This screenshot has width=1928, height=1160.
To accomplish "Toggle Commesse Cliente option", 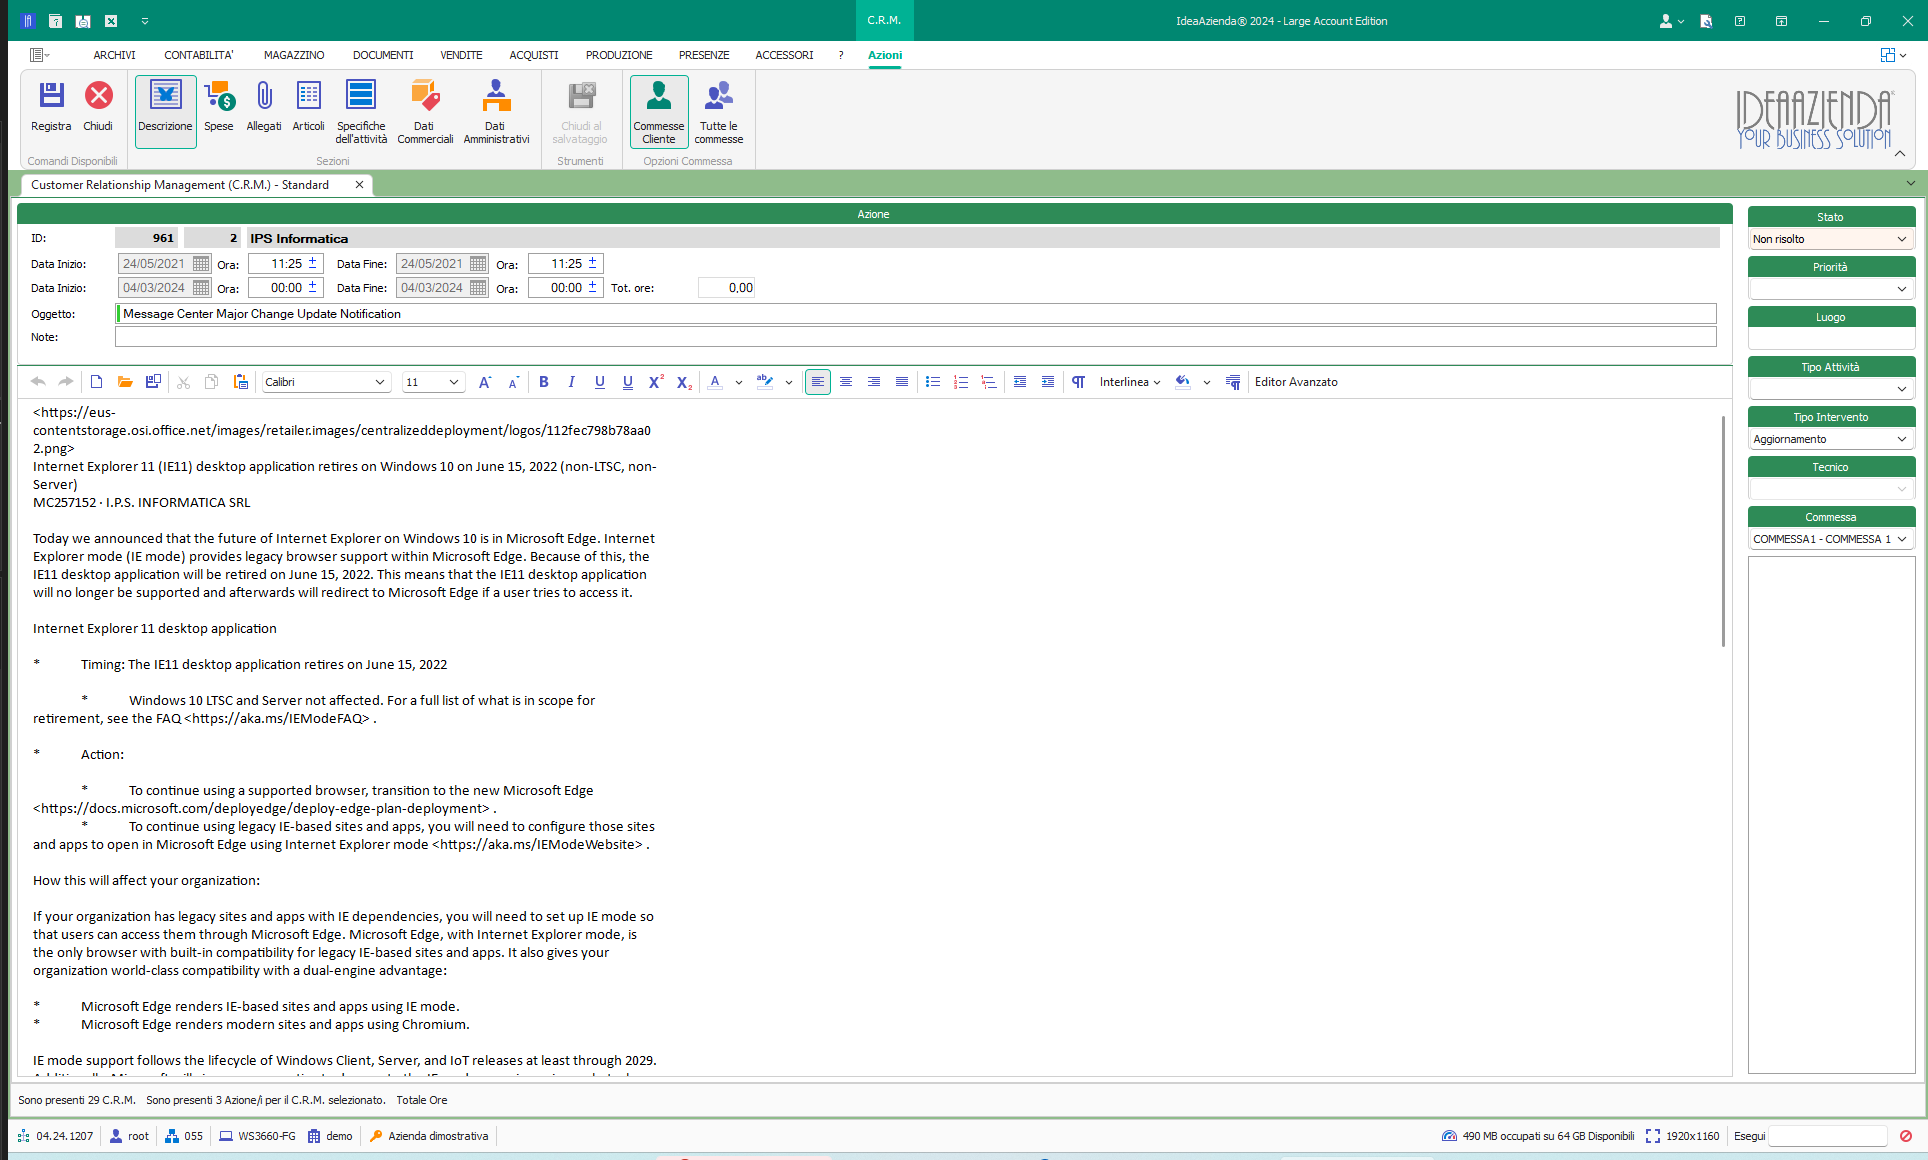I will coord(659,111).
